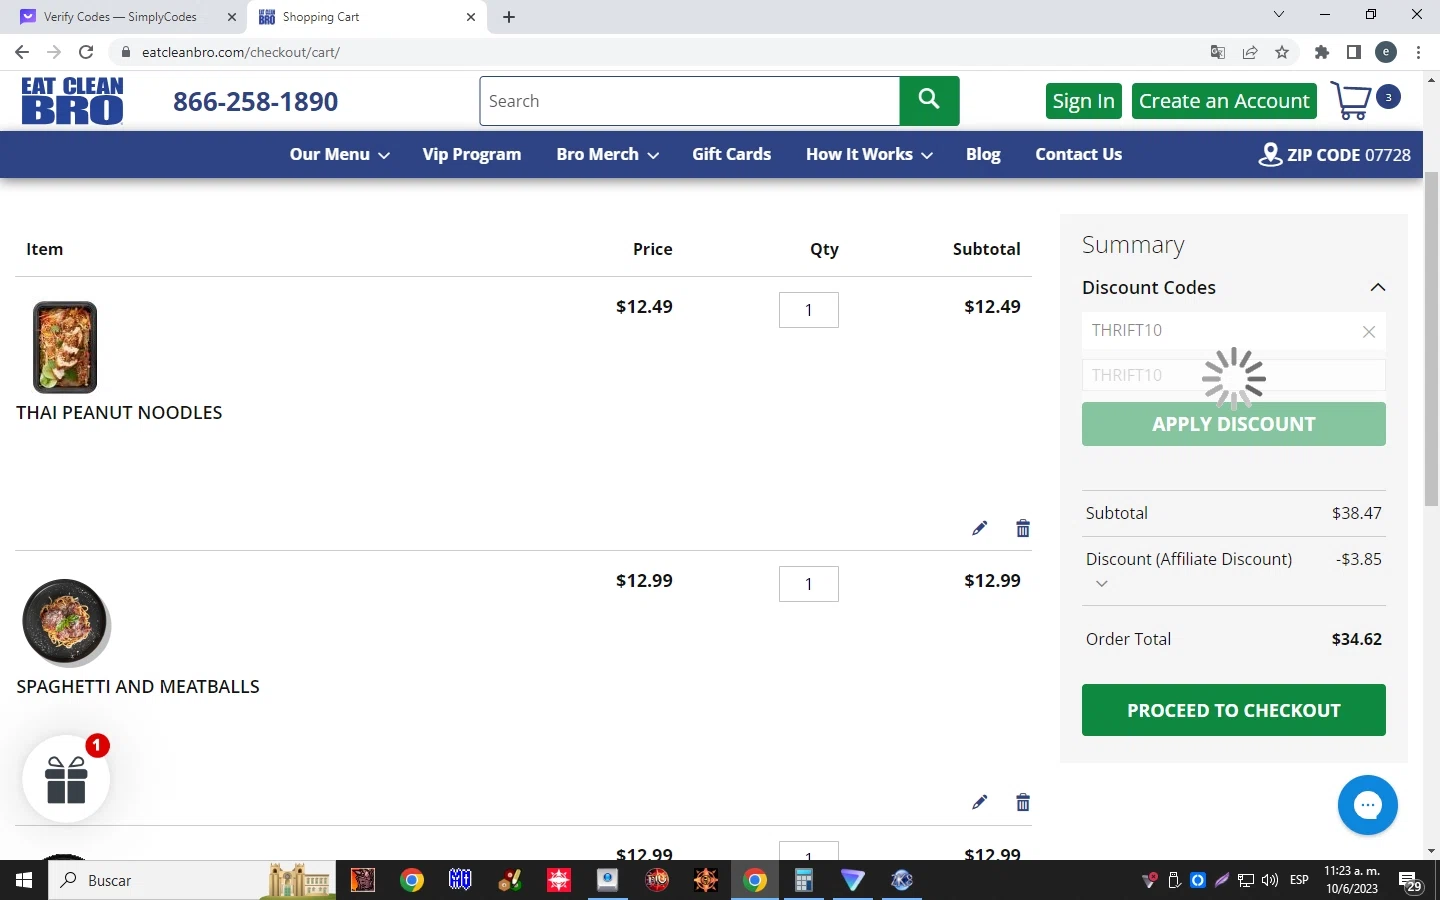The height and width of the screenshot is (900, 1440).
Task: Click the share page icon
Action: click(1250, 52)
